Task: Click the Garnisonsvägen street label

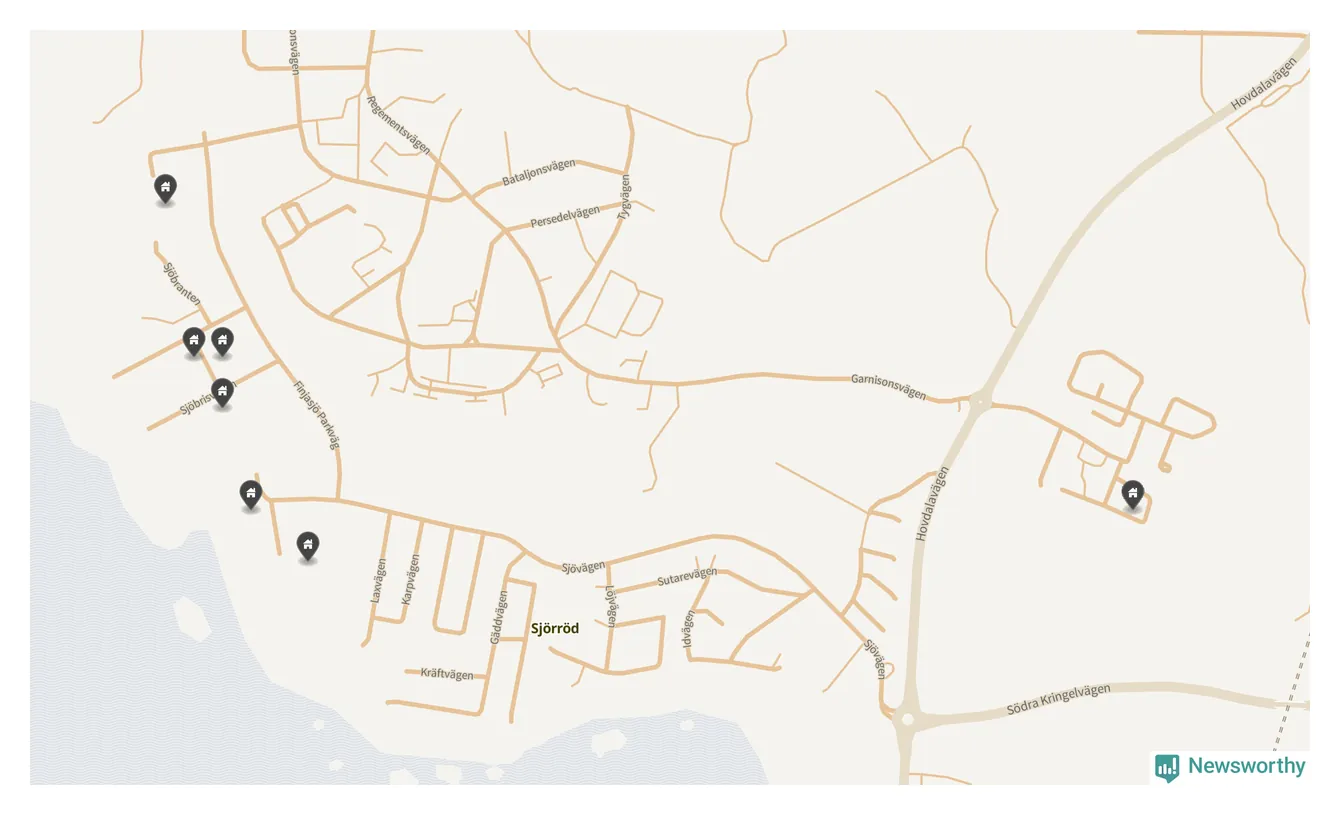Action: click(888, 386)
